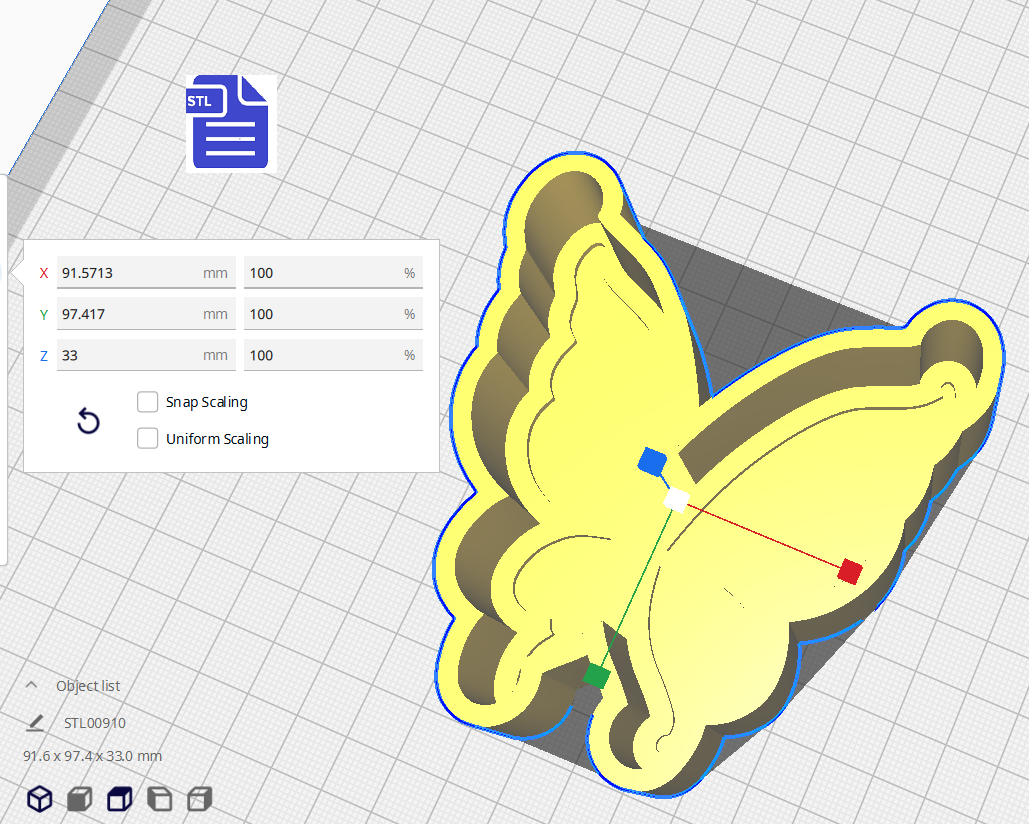Select STL00910 in the object list

[95, 723]
